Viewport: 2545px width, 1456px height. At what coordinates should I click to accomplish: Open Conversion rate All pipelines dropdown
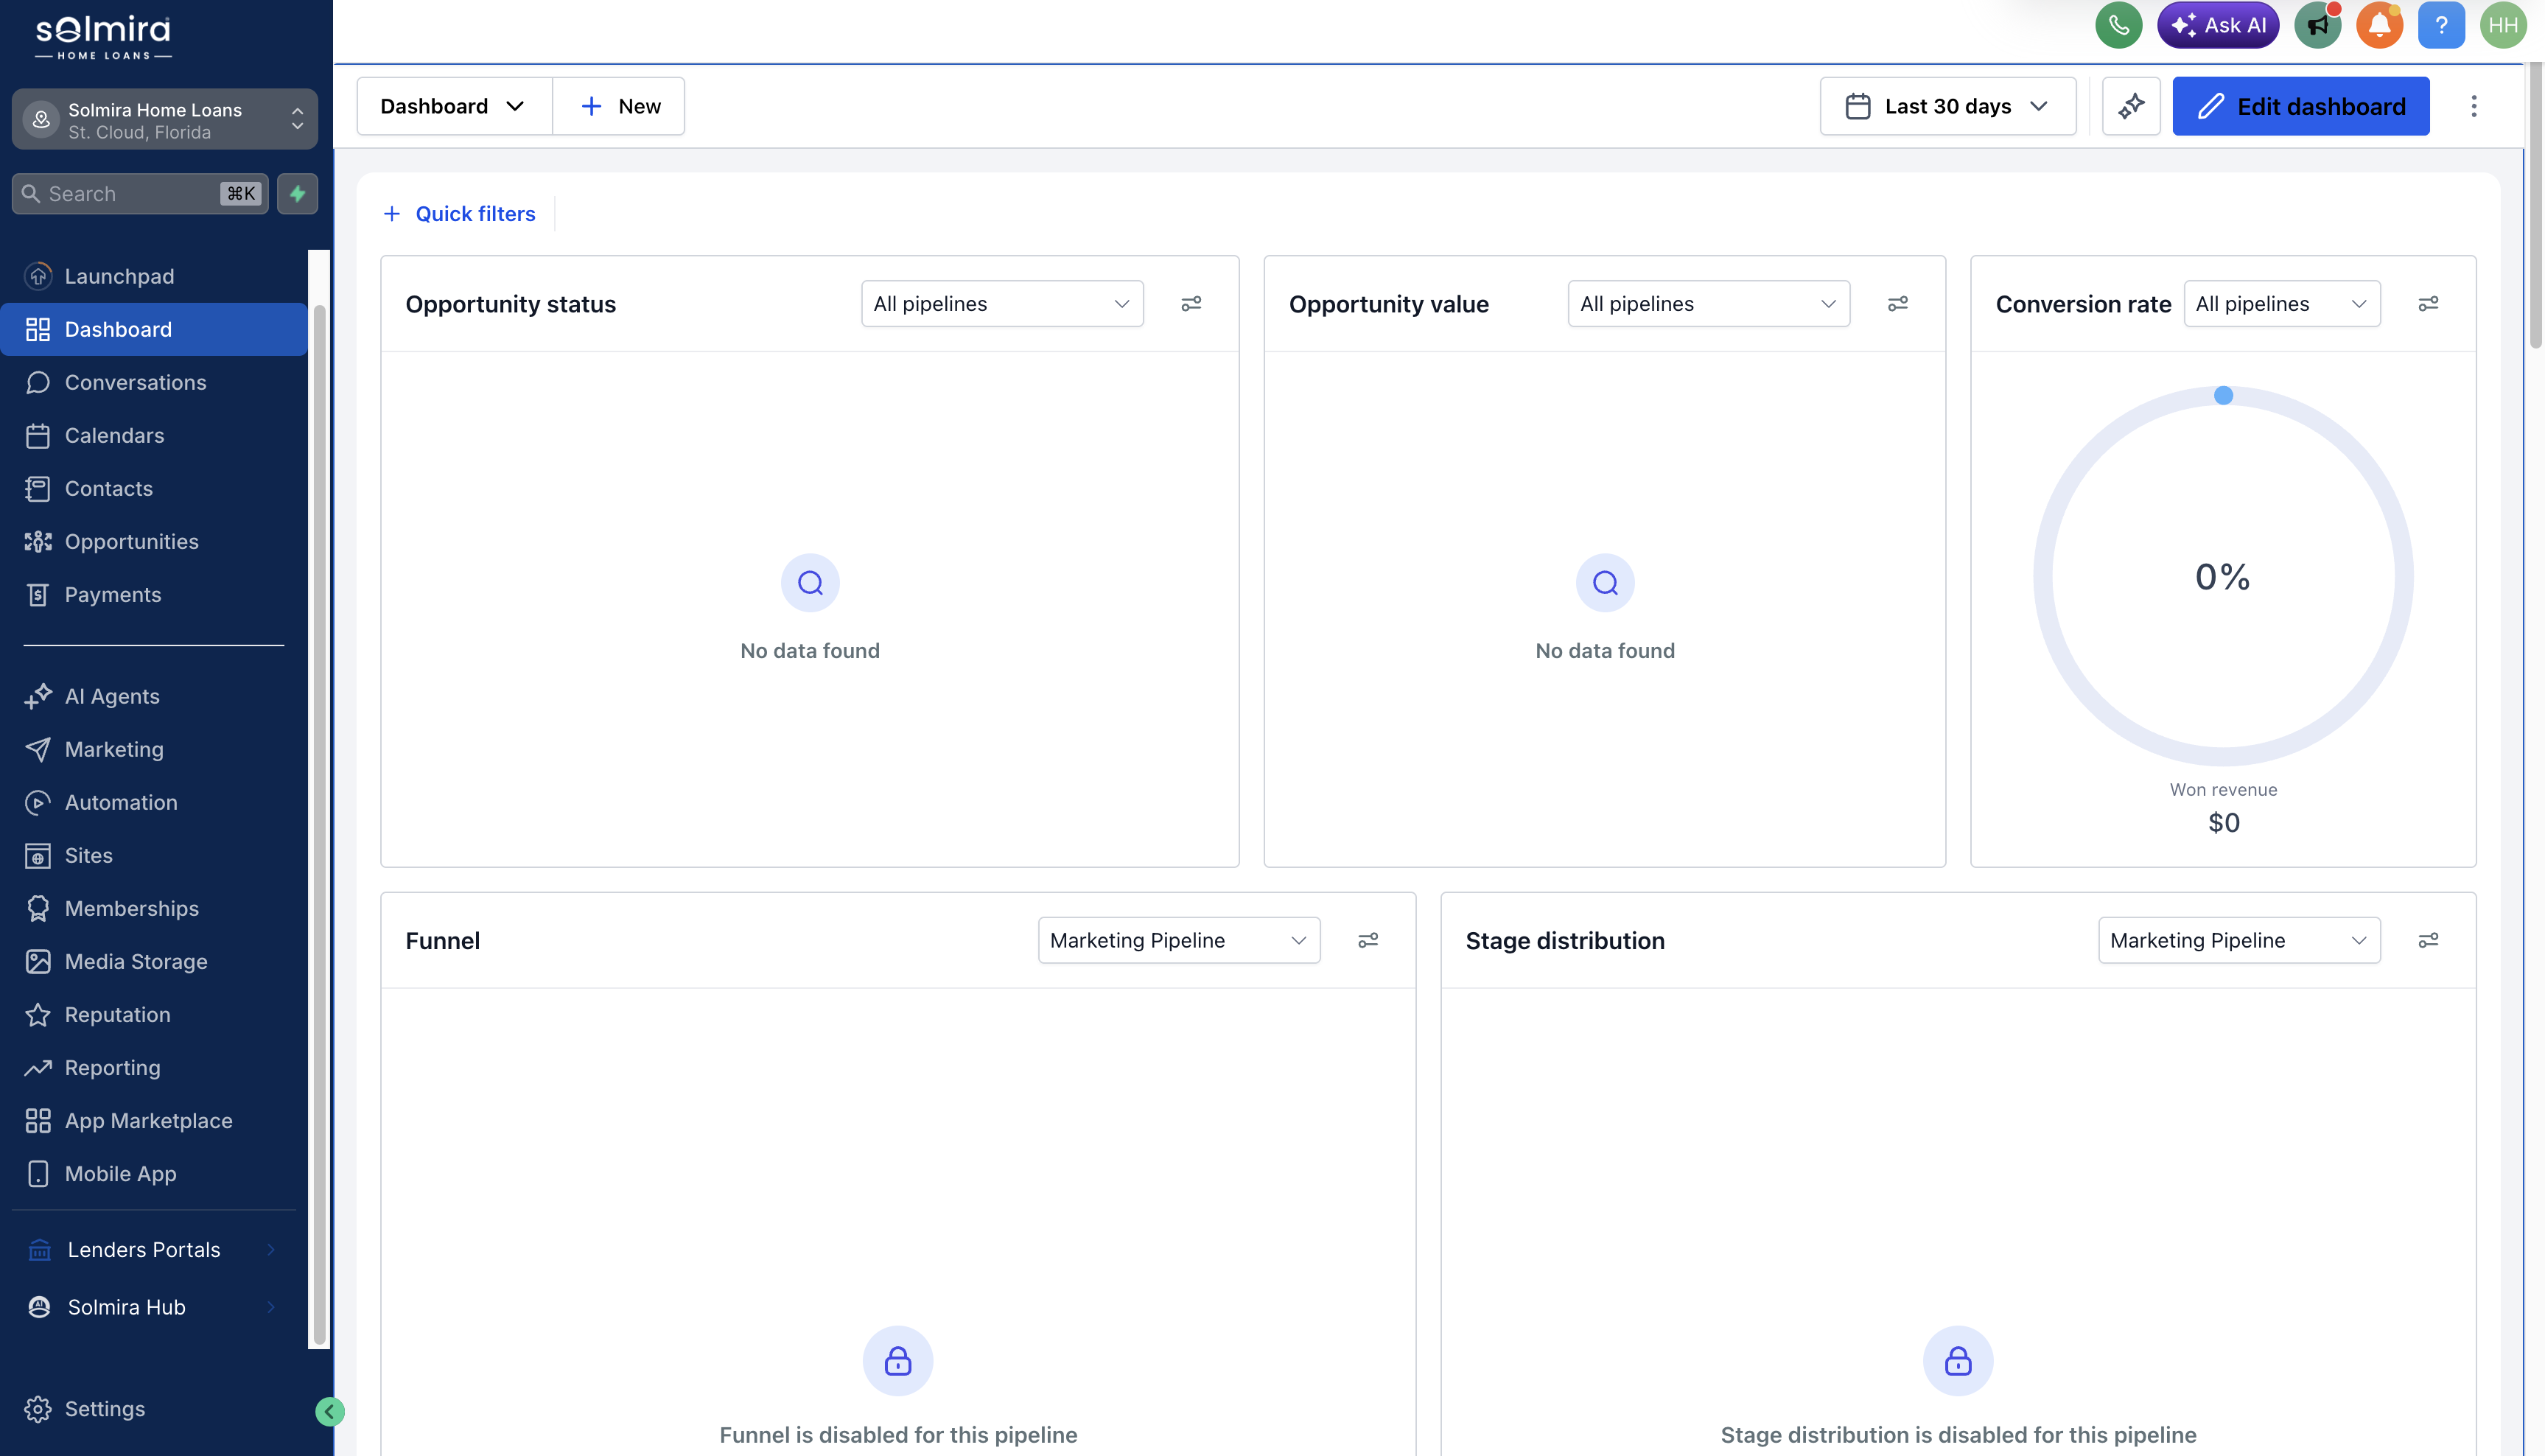click(x=2281, y=303)
